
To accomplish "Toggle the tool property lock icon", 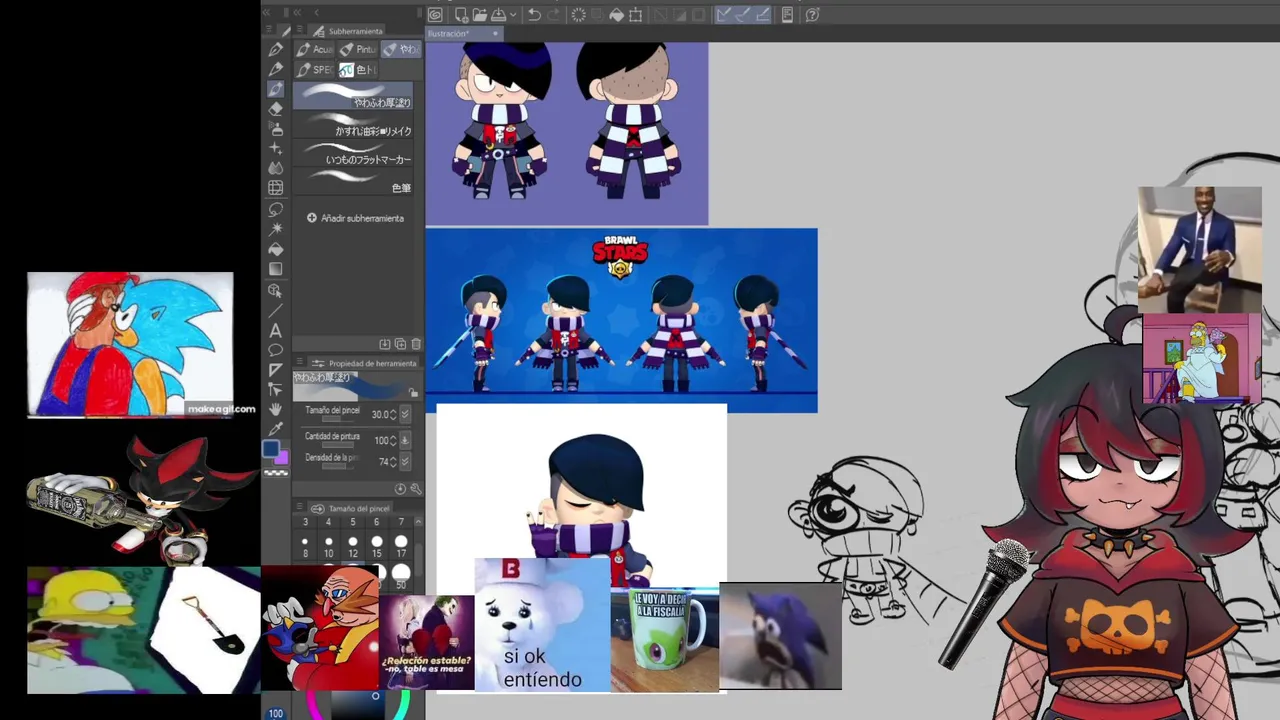I will pos(413,392).
